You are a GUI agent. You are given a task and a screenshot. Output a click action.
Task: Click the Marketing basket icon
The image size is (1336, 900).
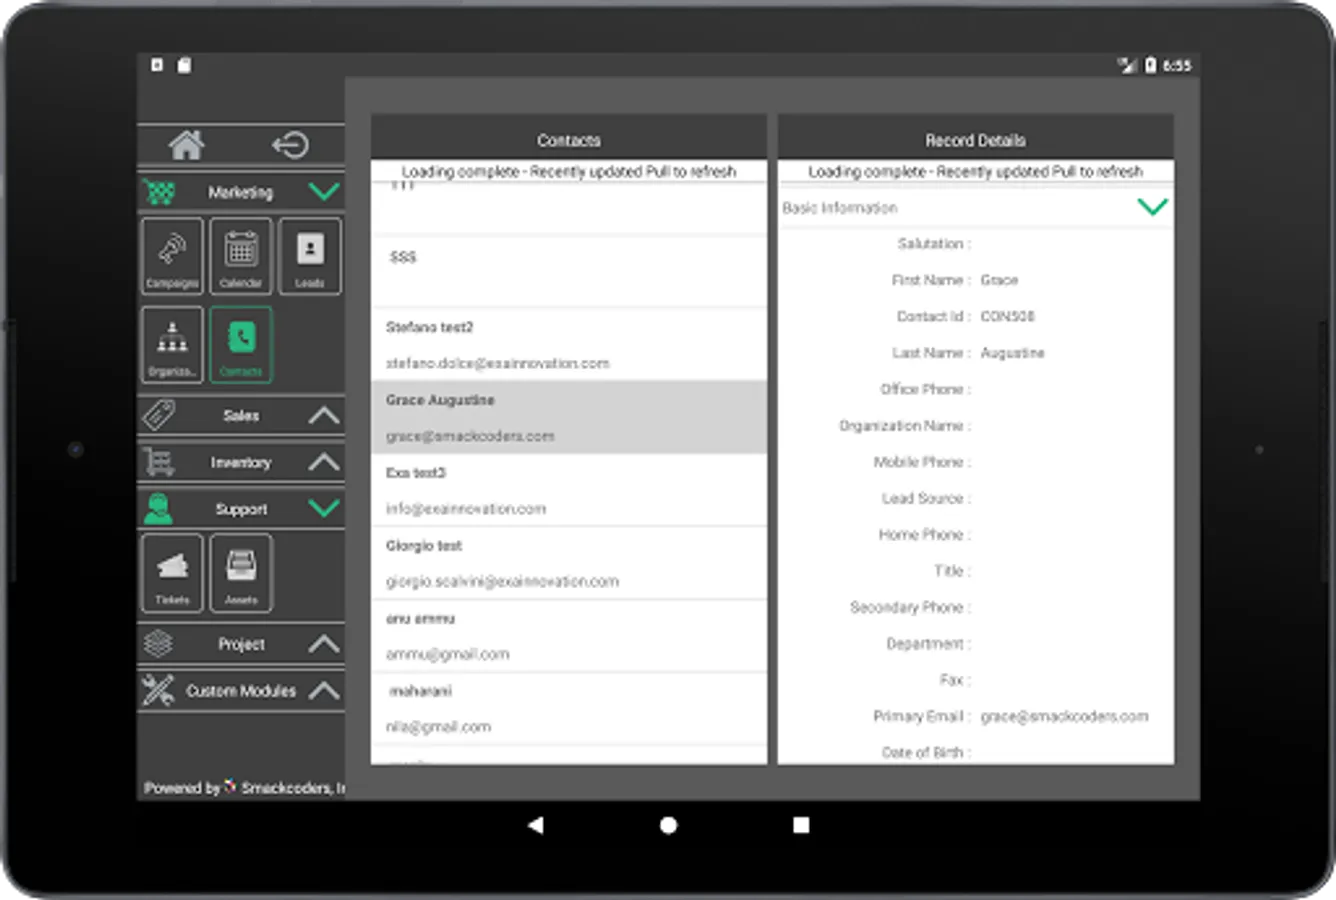(159, 191)
